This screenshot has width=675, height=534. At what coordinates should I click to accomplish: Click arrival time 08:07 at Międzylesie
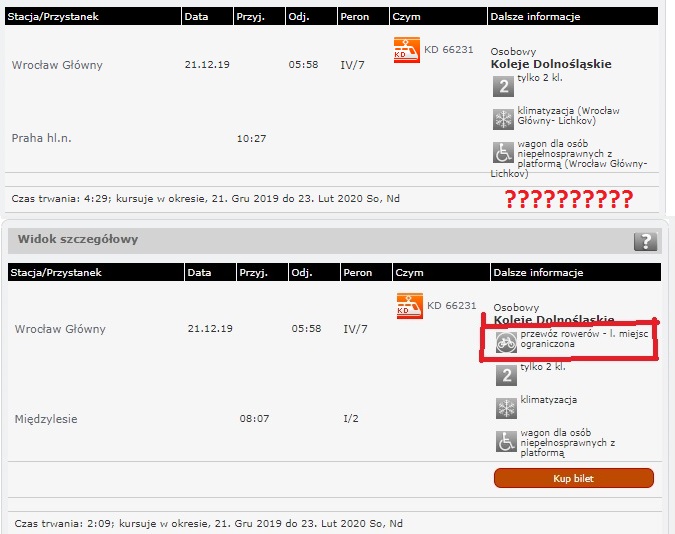[254, 419]
